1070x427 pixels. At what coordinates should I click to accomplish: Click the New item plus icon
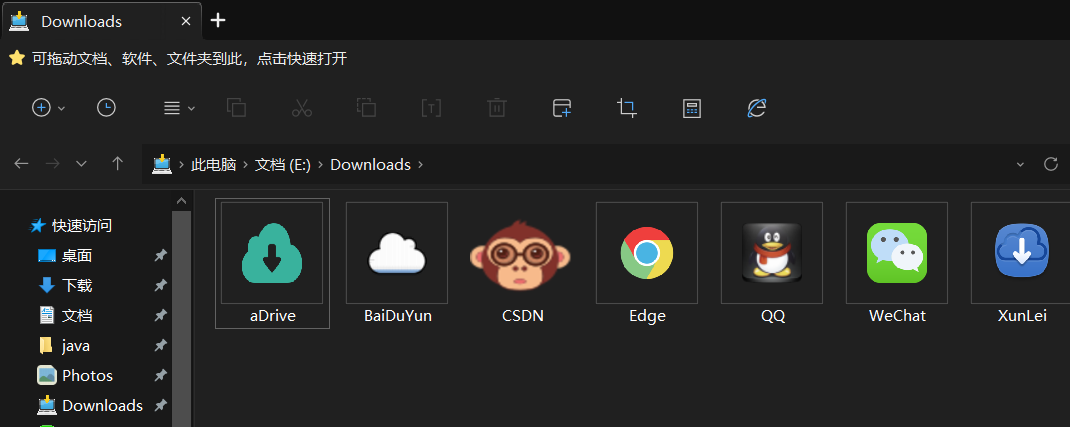pyautogui.click(x=42, y=108)
